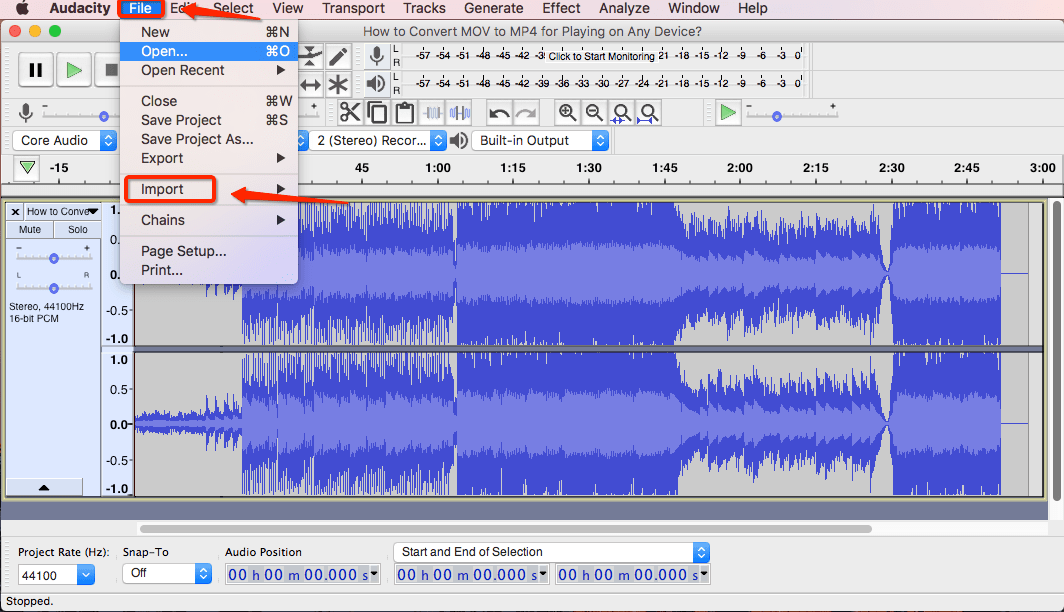The height and width of the screenshot is (612, 1064).
Task: Expand the Open Recent submenu
Action: click(x=209, y=71)
